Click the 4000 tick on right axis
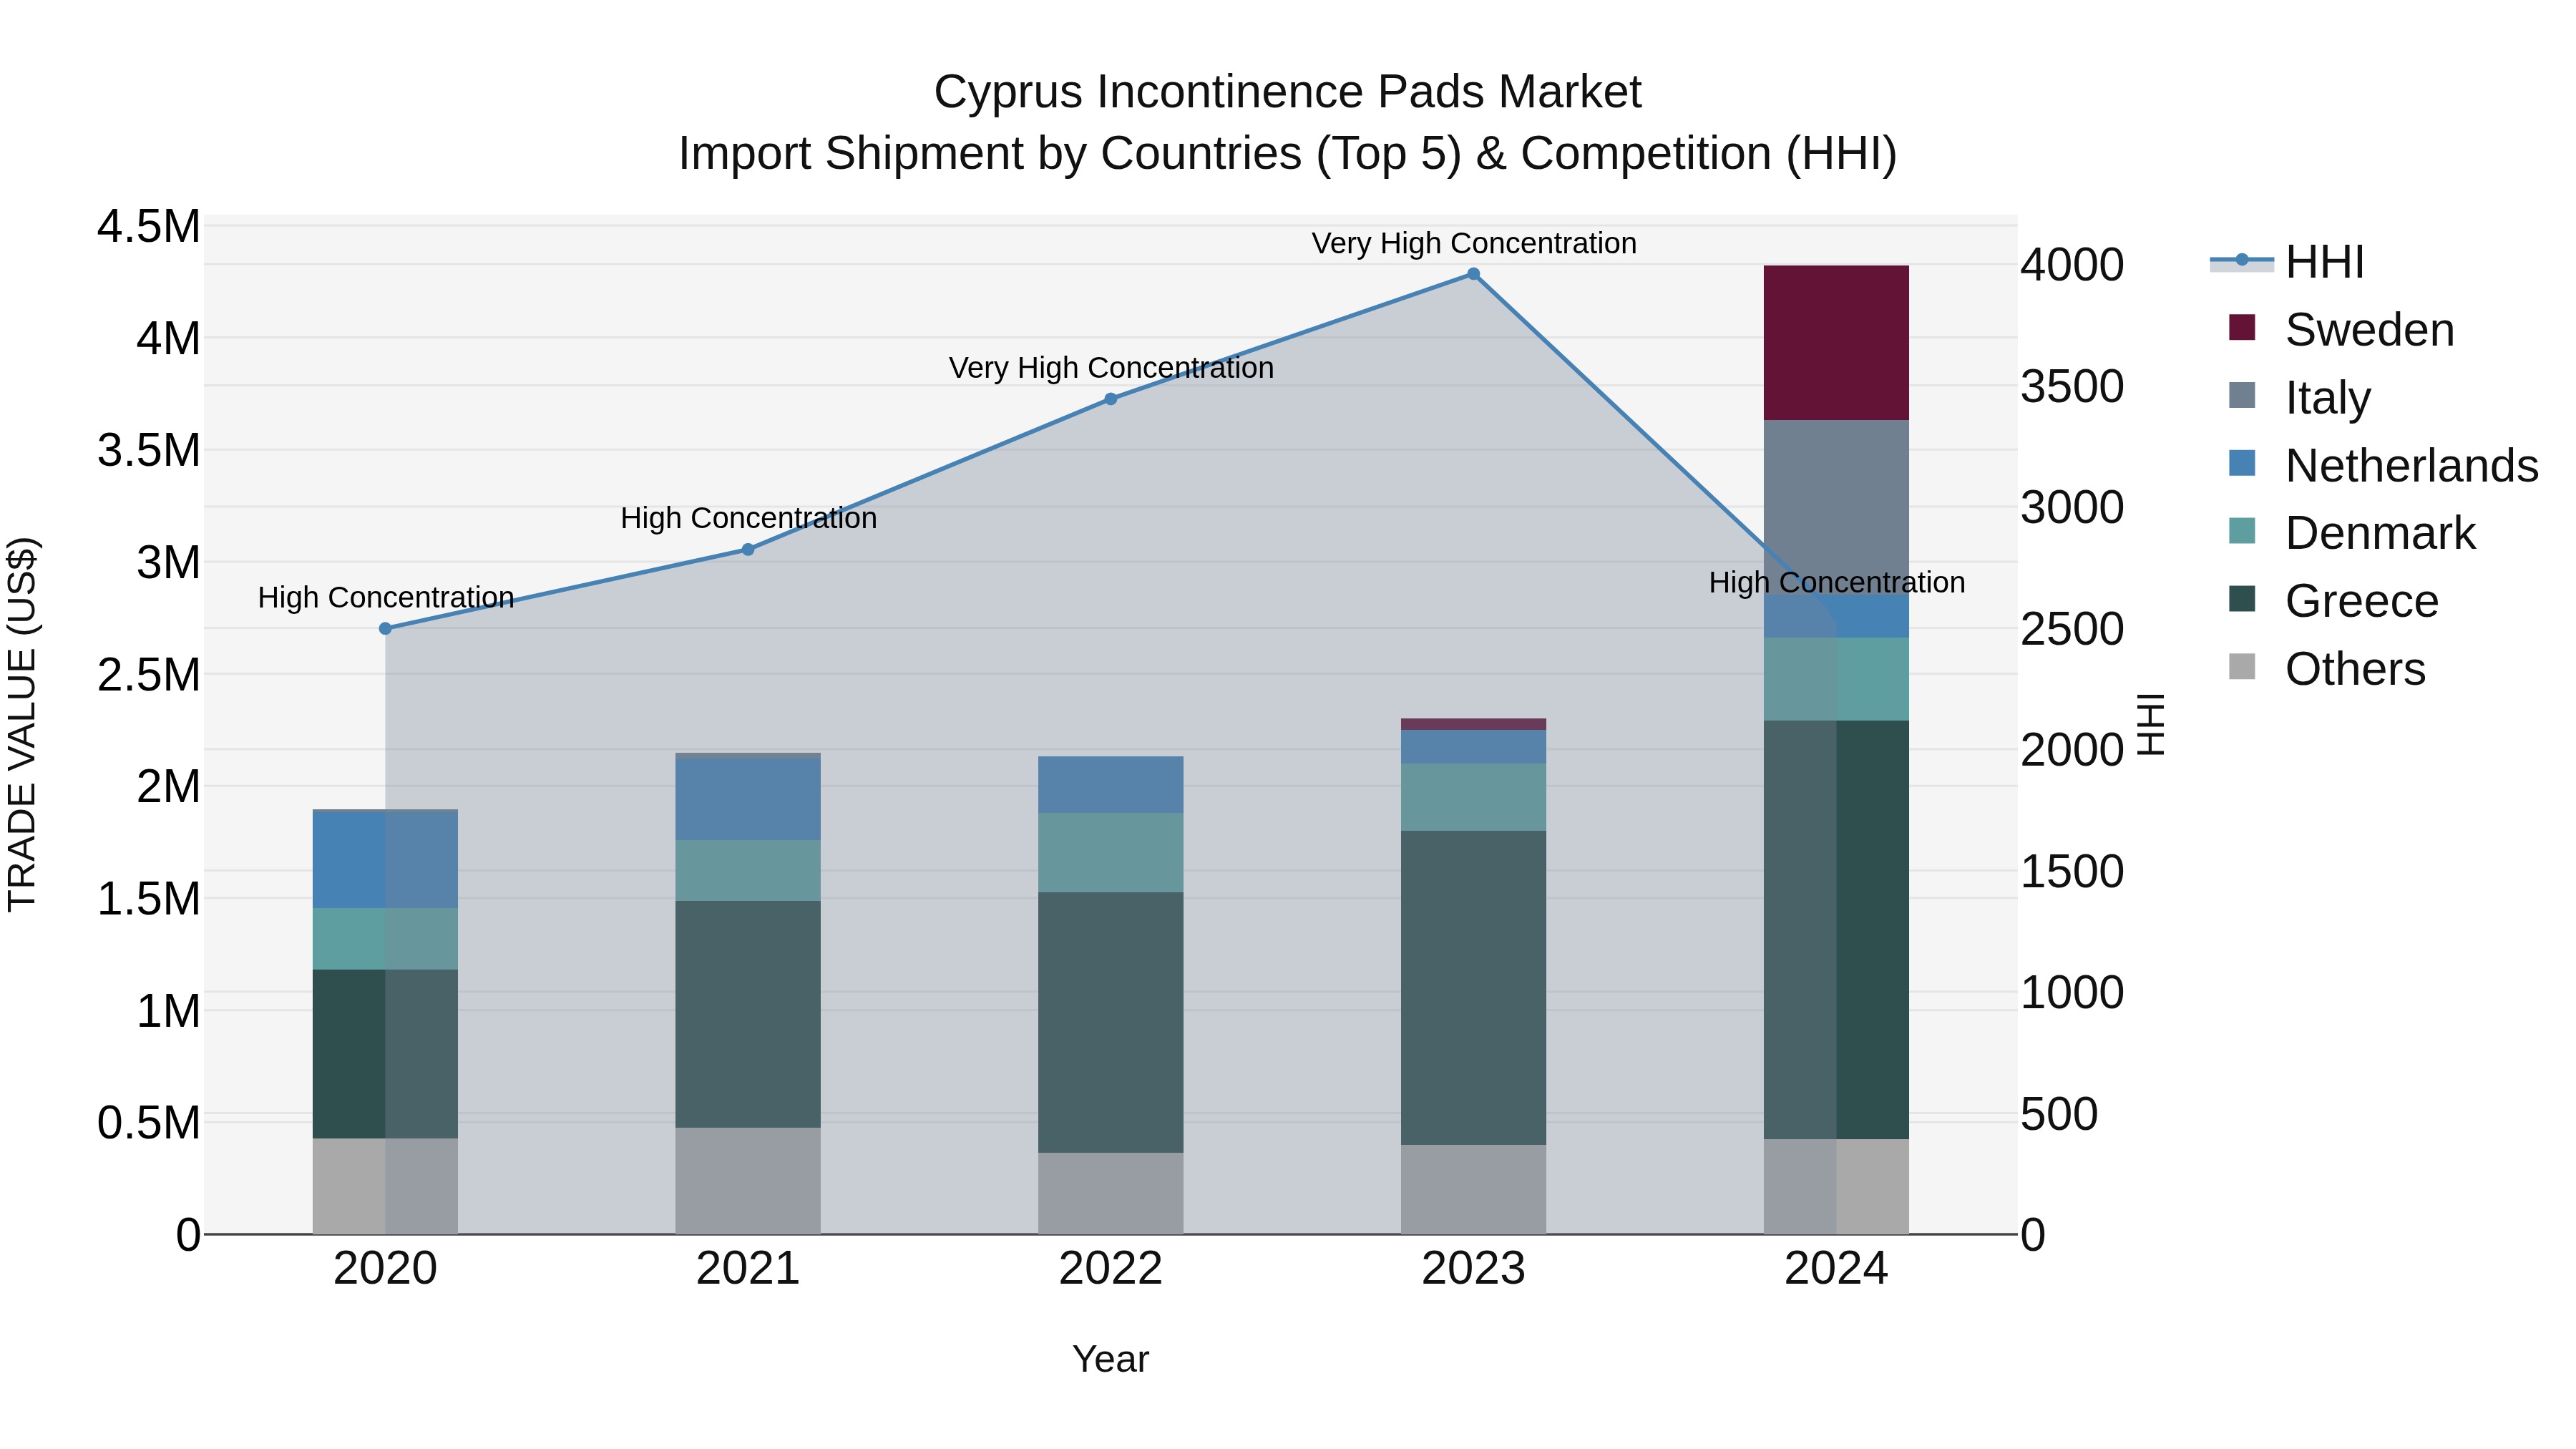The height and width of the screenshot is (1449, 2576). (x=2072, y=265)
